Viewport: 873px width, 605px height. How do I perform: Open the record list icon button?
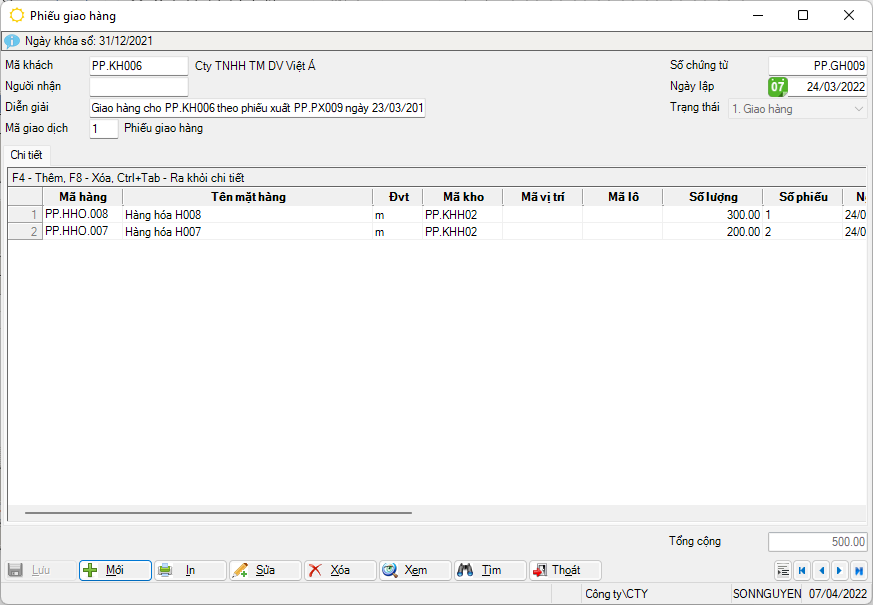pyautogui.click(x=783, y=570)
